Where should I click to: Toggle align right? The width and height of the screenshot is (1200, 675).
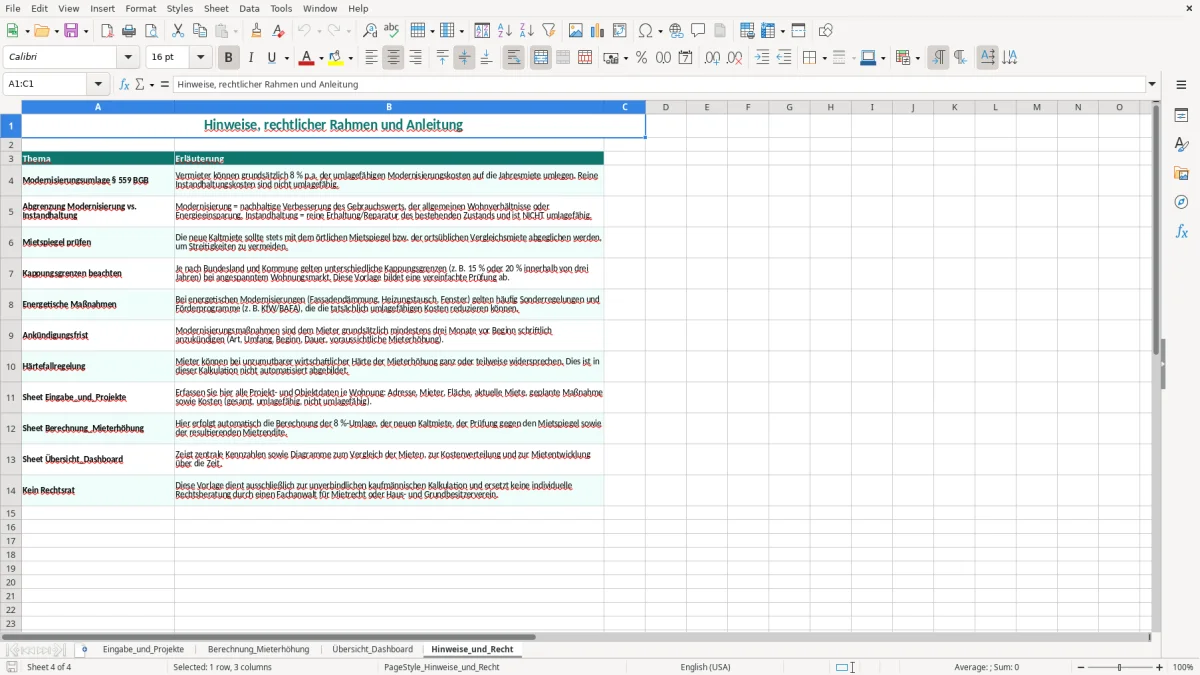point(415,58)
